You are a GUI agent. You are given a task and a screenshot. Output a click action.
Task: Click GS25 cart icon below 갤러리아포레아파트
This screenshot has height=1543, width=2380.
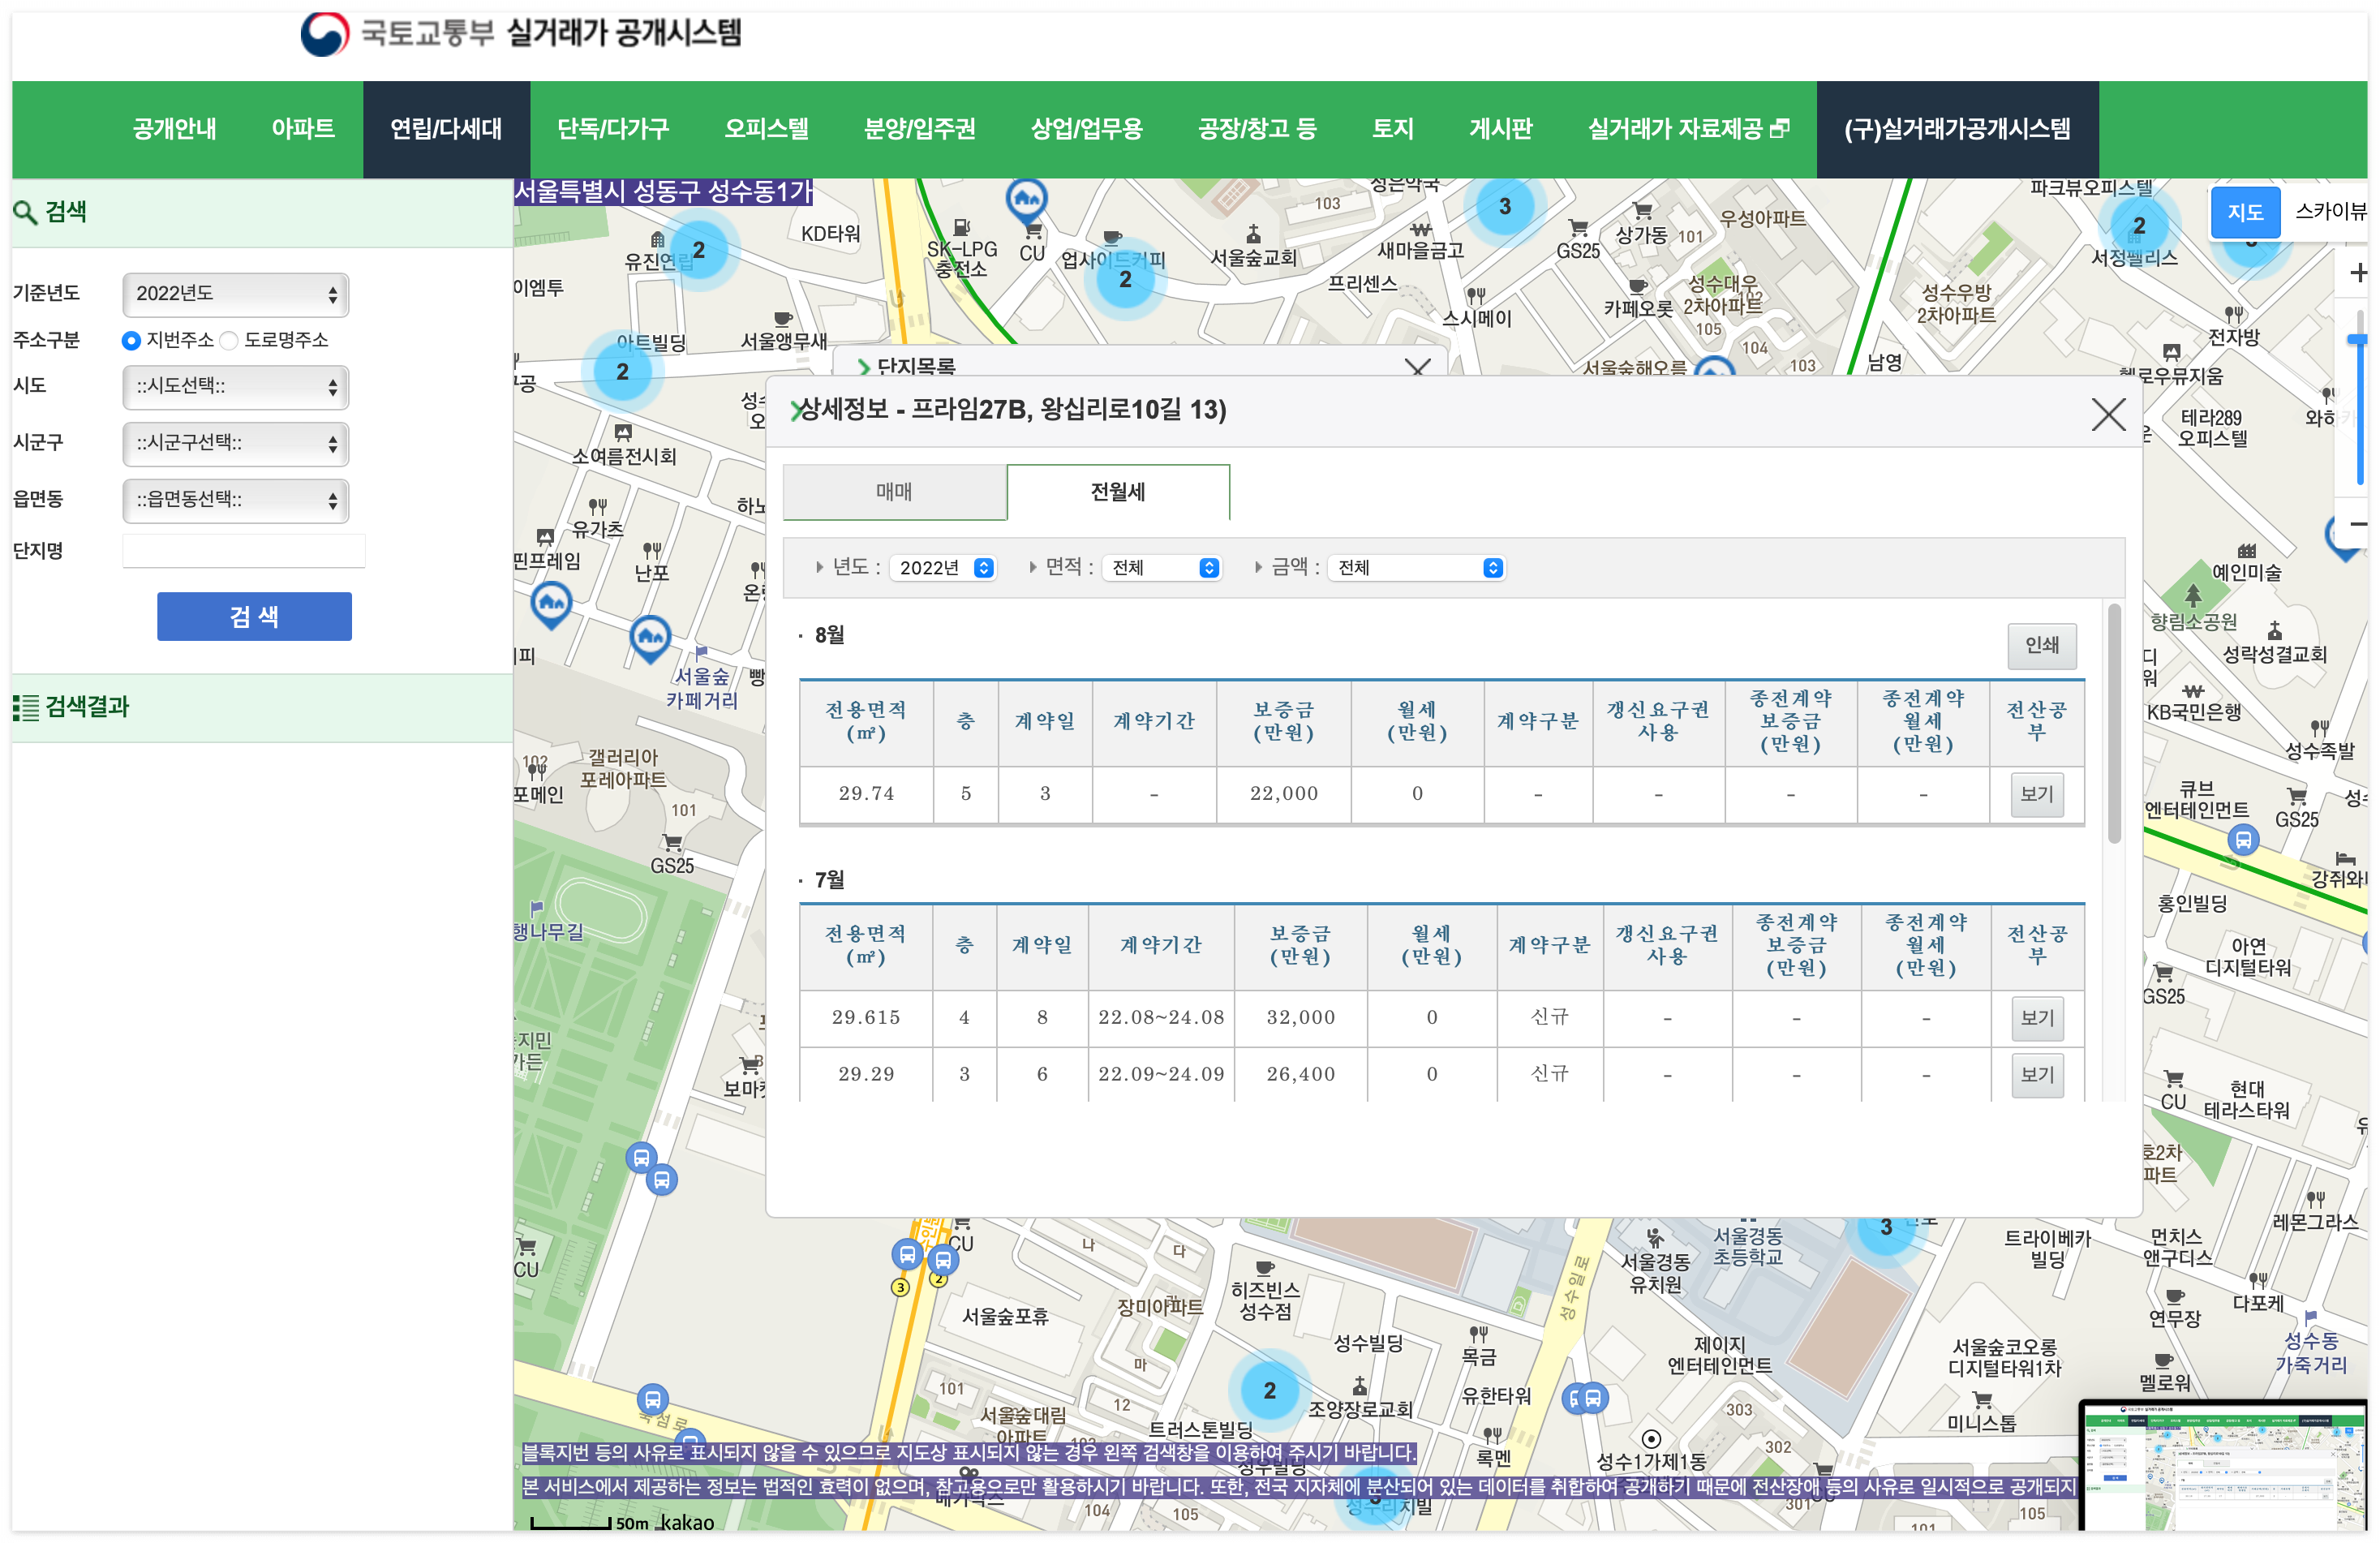(672, 842)
